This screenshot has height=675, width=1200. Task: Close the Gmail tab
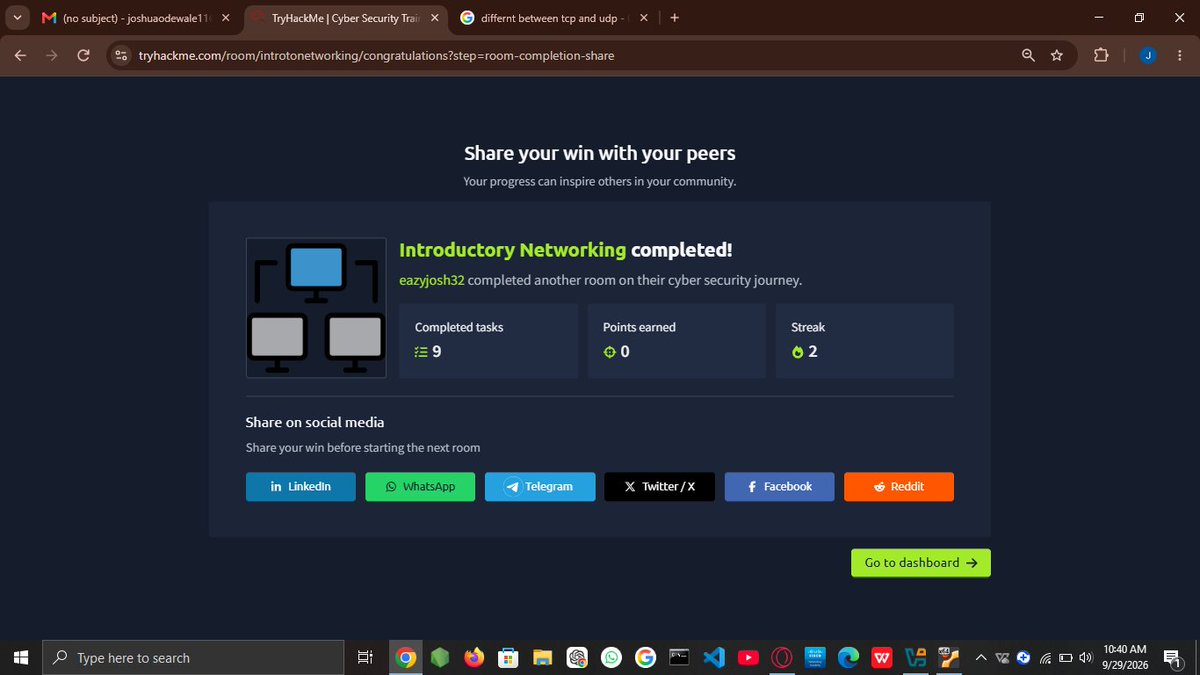coord(225,17)
